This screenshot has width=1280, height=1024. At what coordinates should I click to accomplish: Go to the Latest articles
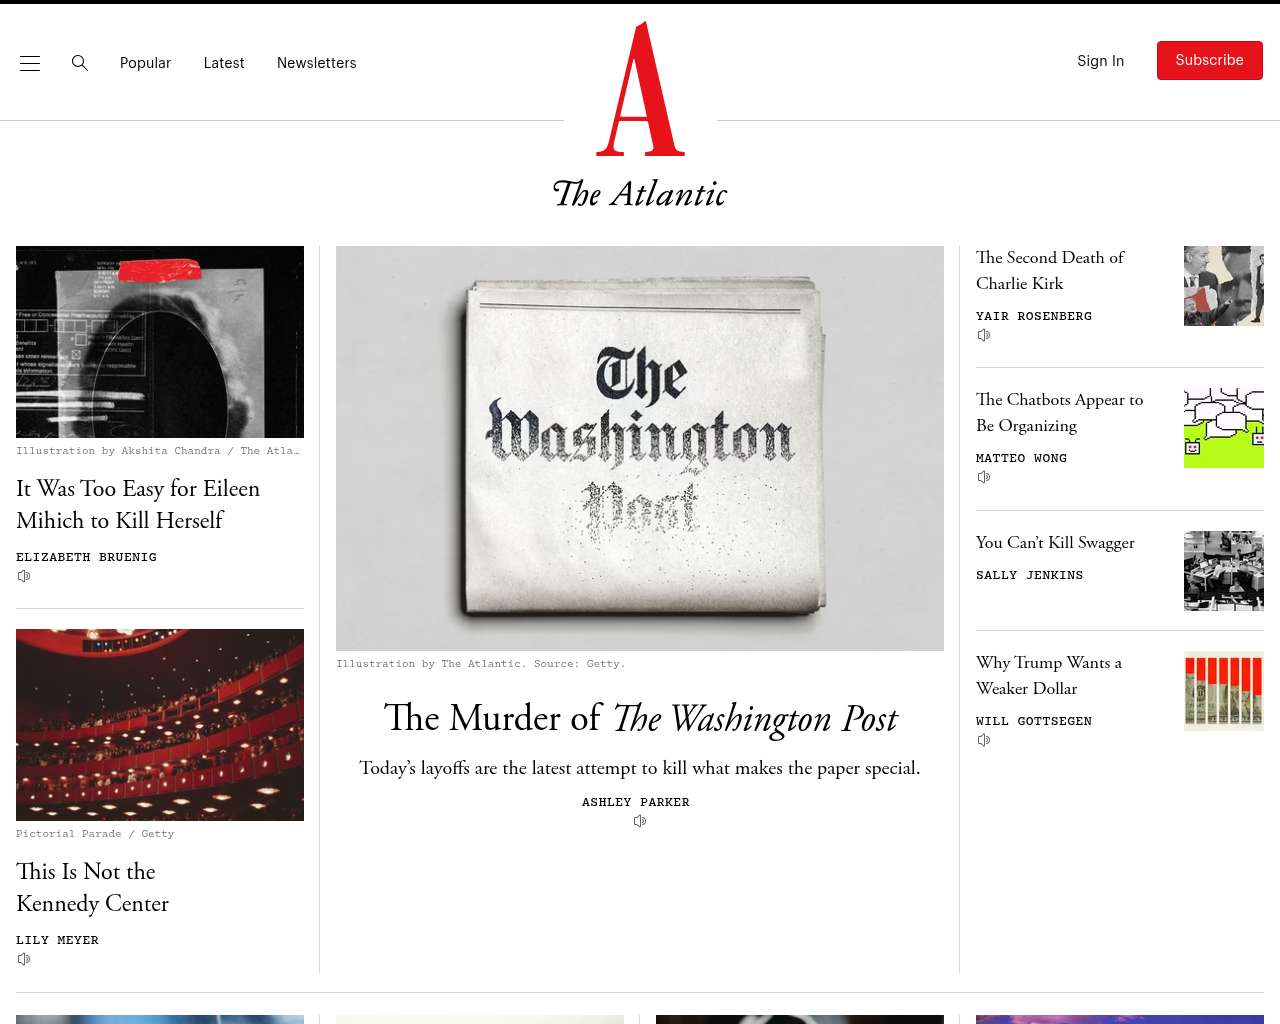(x=224, y=63)
